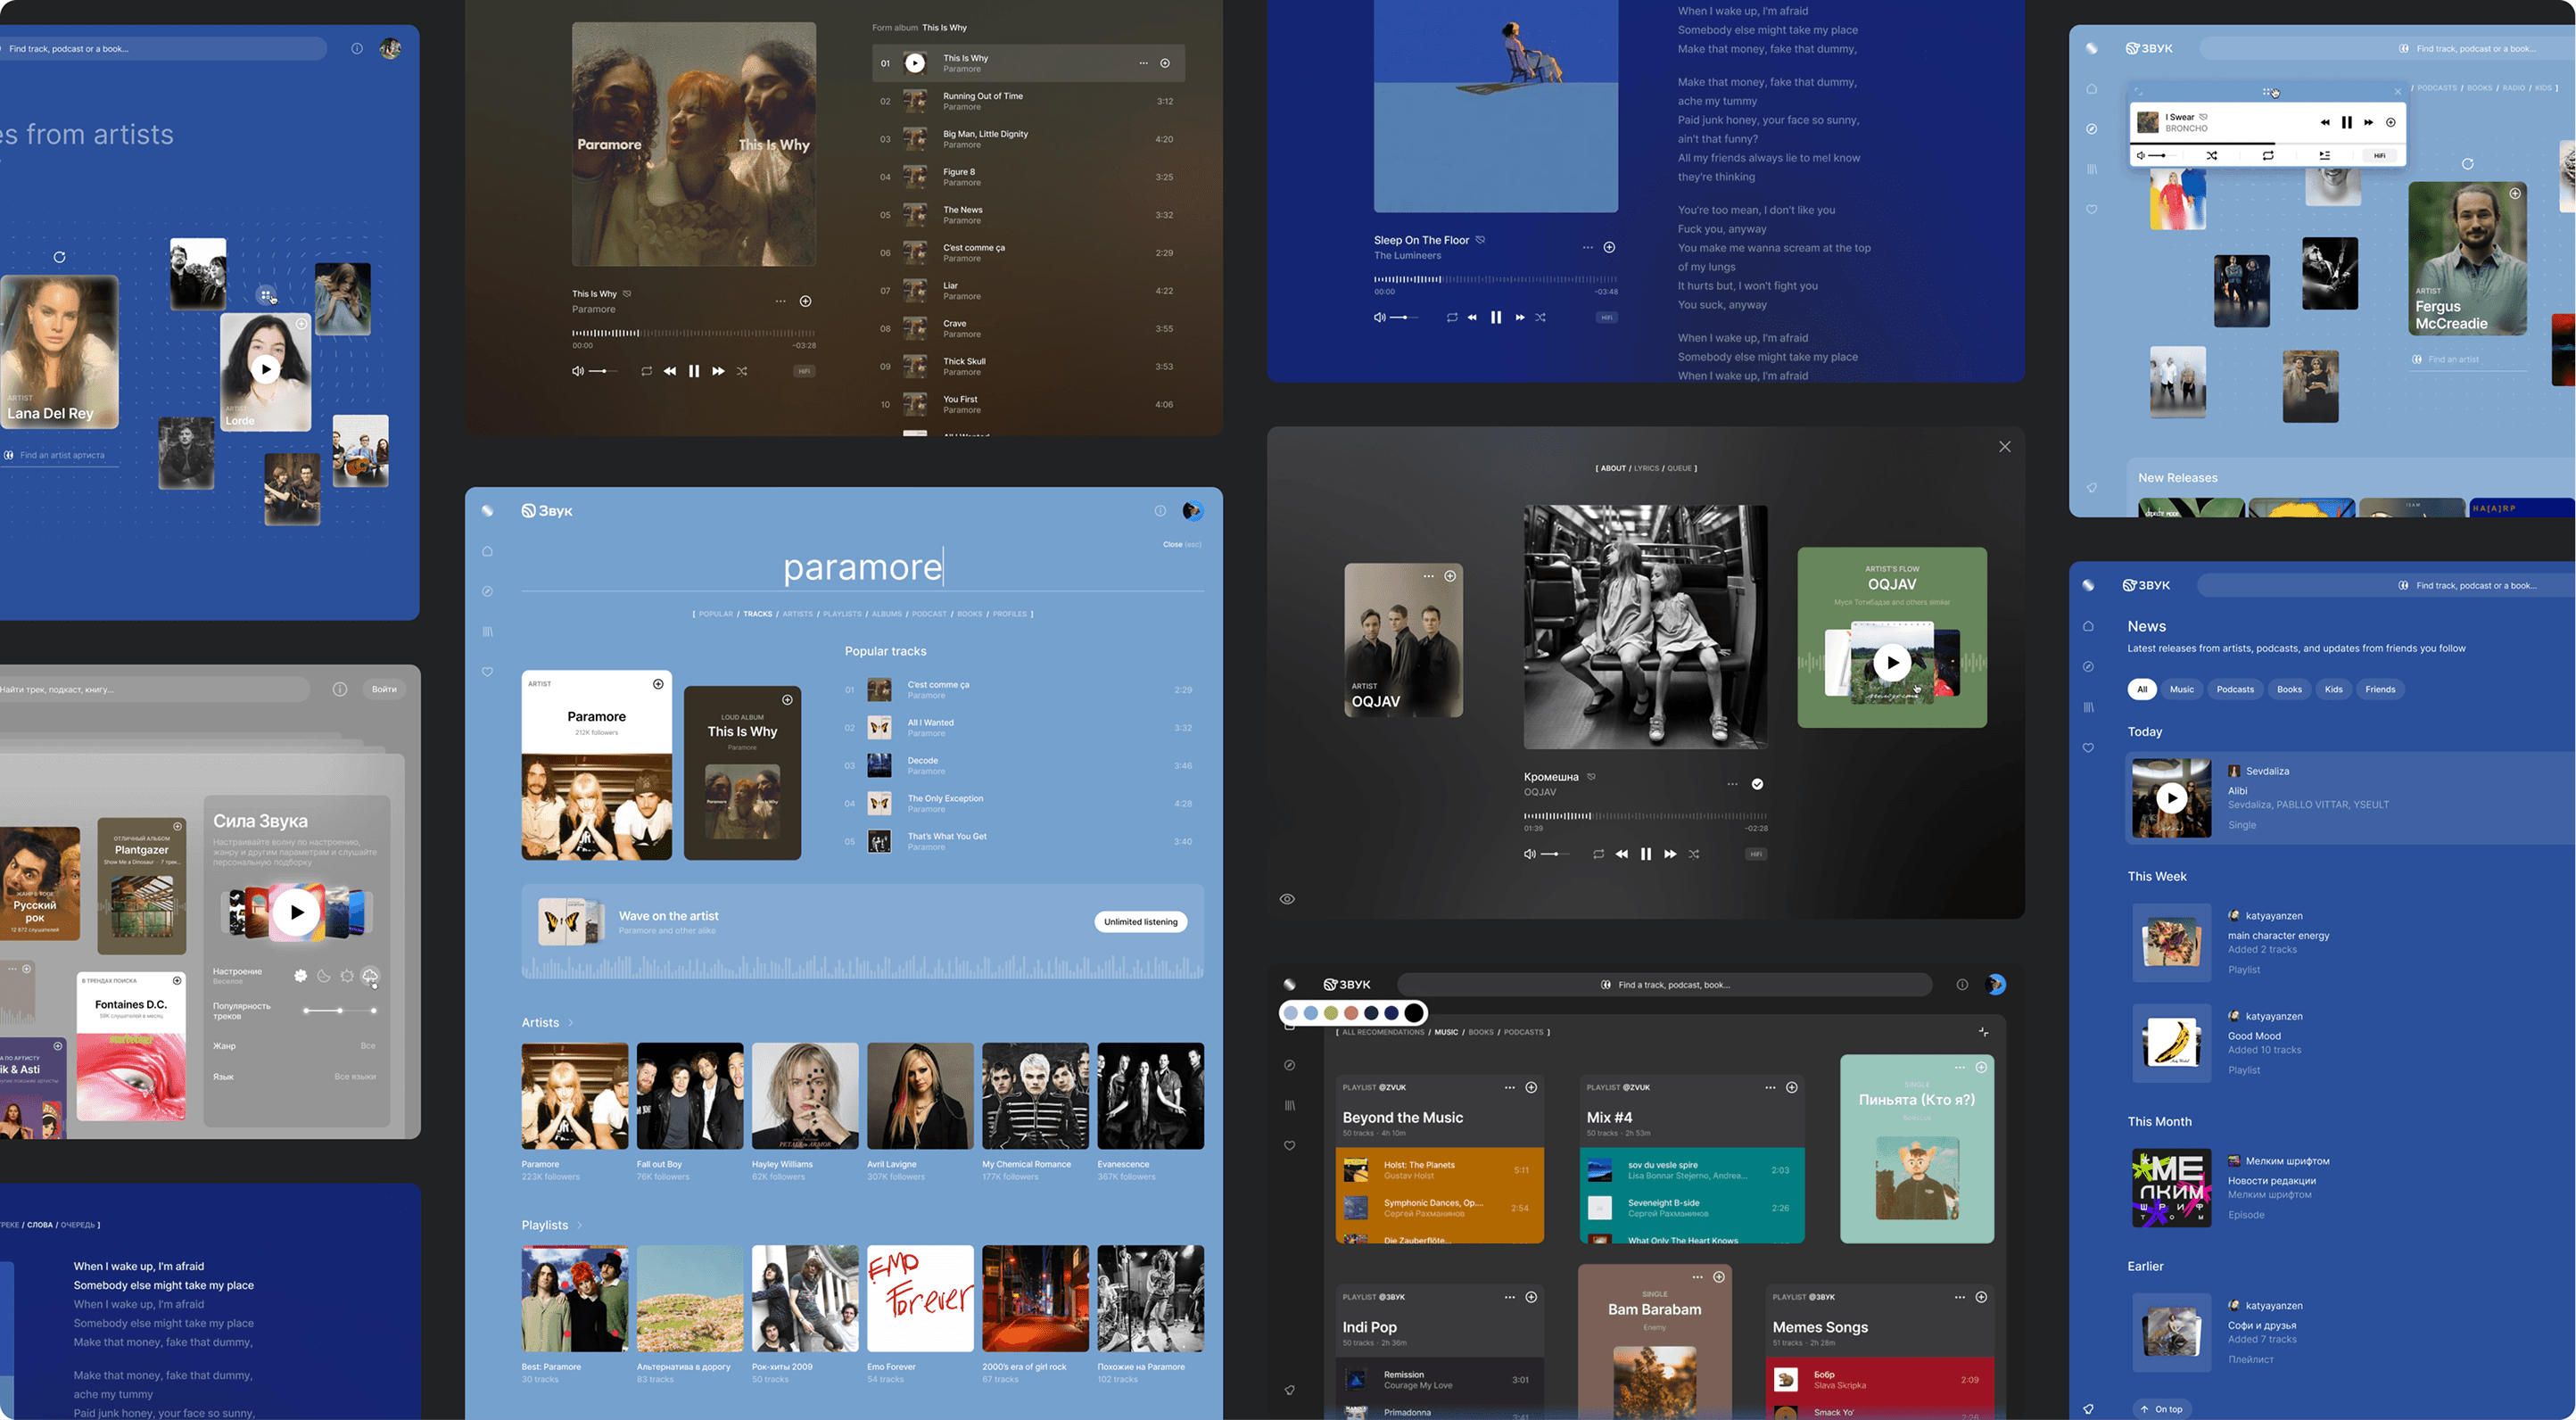Click shuffle icon in I Swear mini player

point(2211,155)
